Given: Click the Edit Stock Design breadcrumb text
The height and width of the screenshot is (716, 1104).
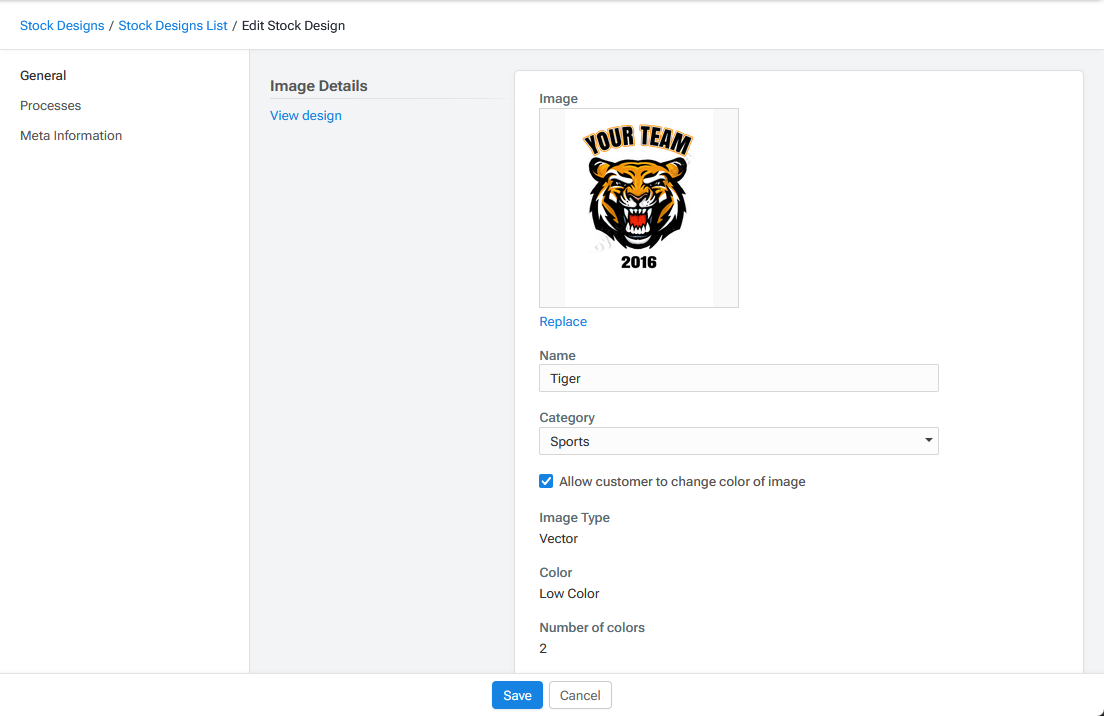Looking at the screenshot, I should pyautogui.click(x=293, y=26).
